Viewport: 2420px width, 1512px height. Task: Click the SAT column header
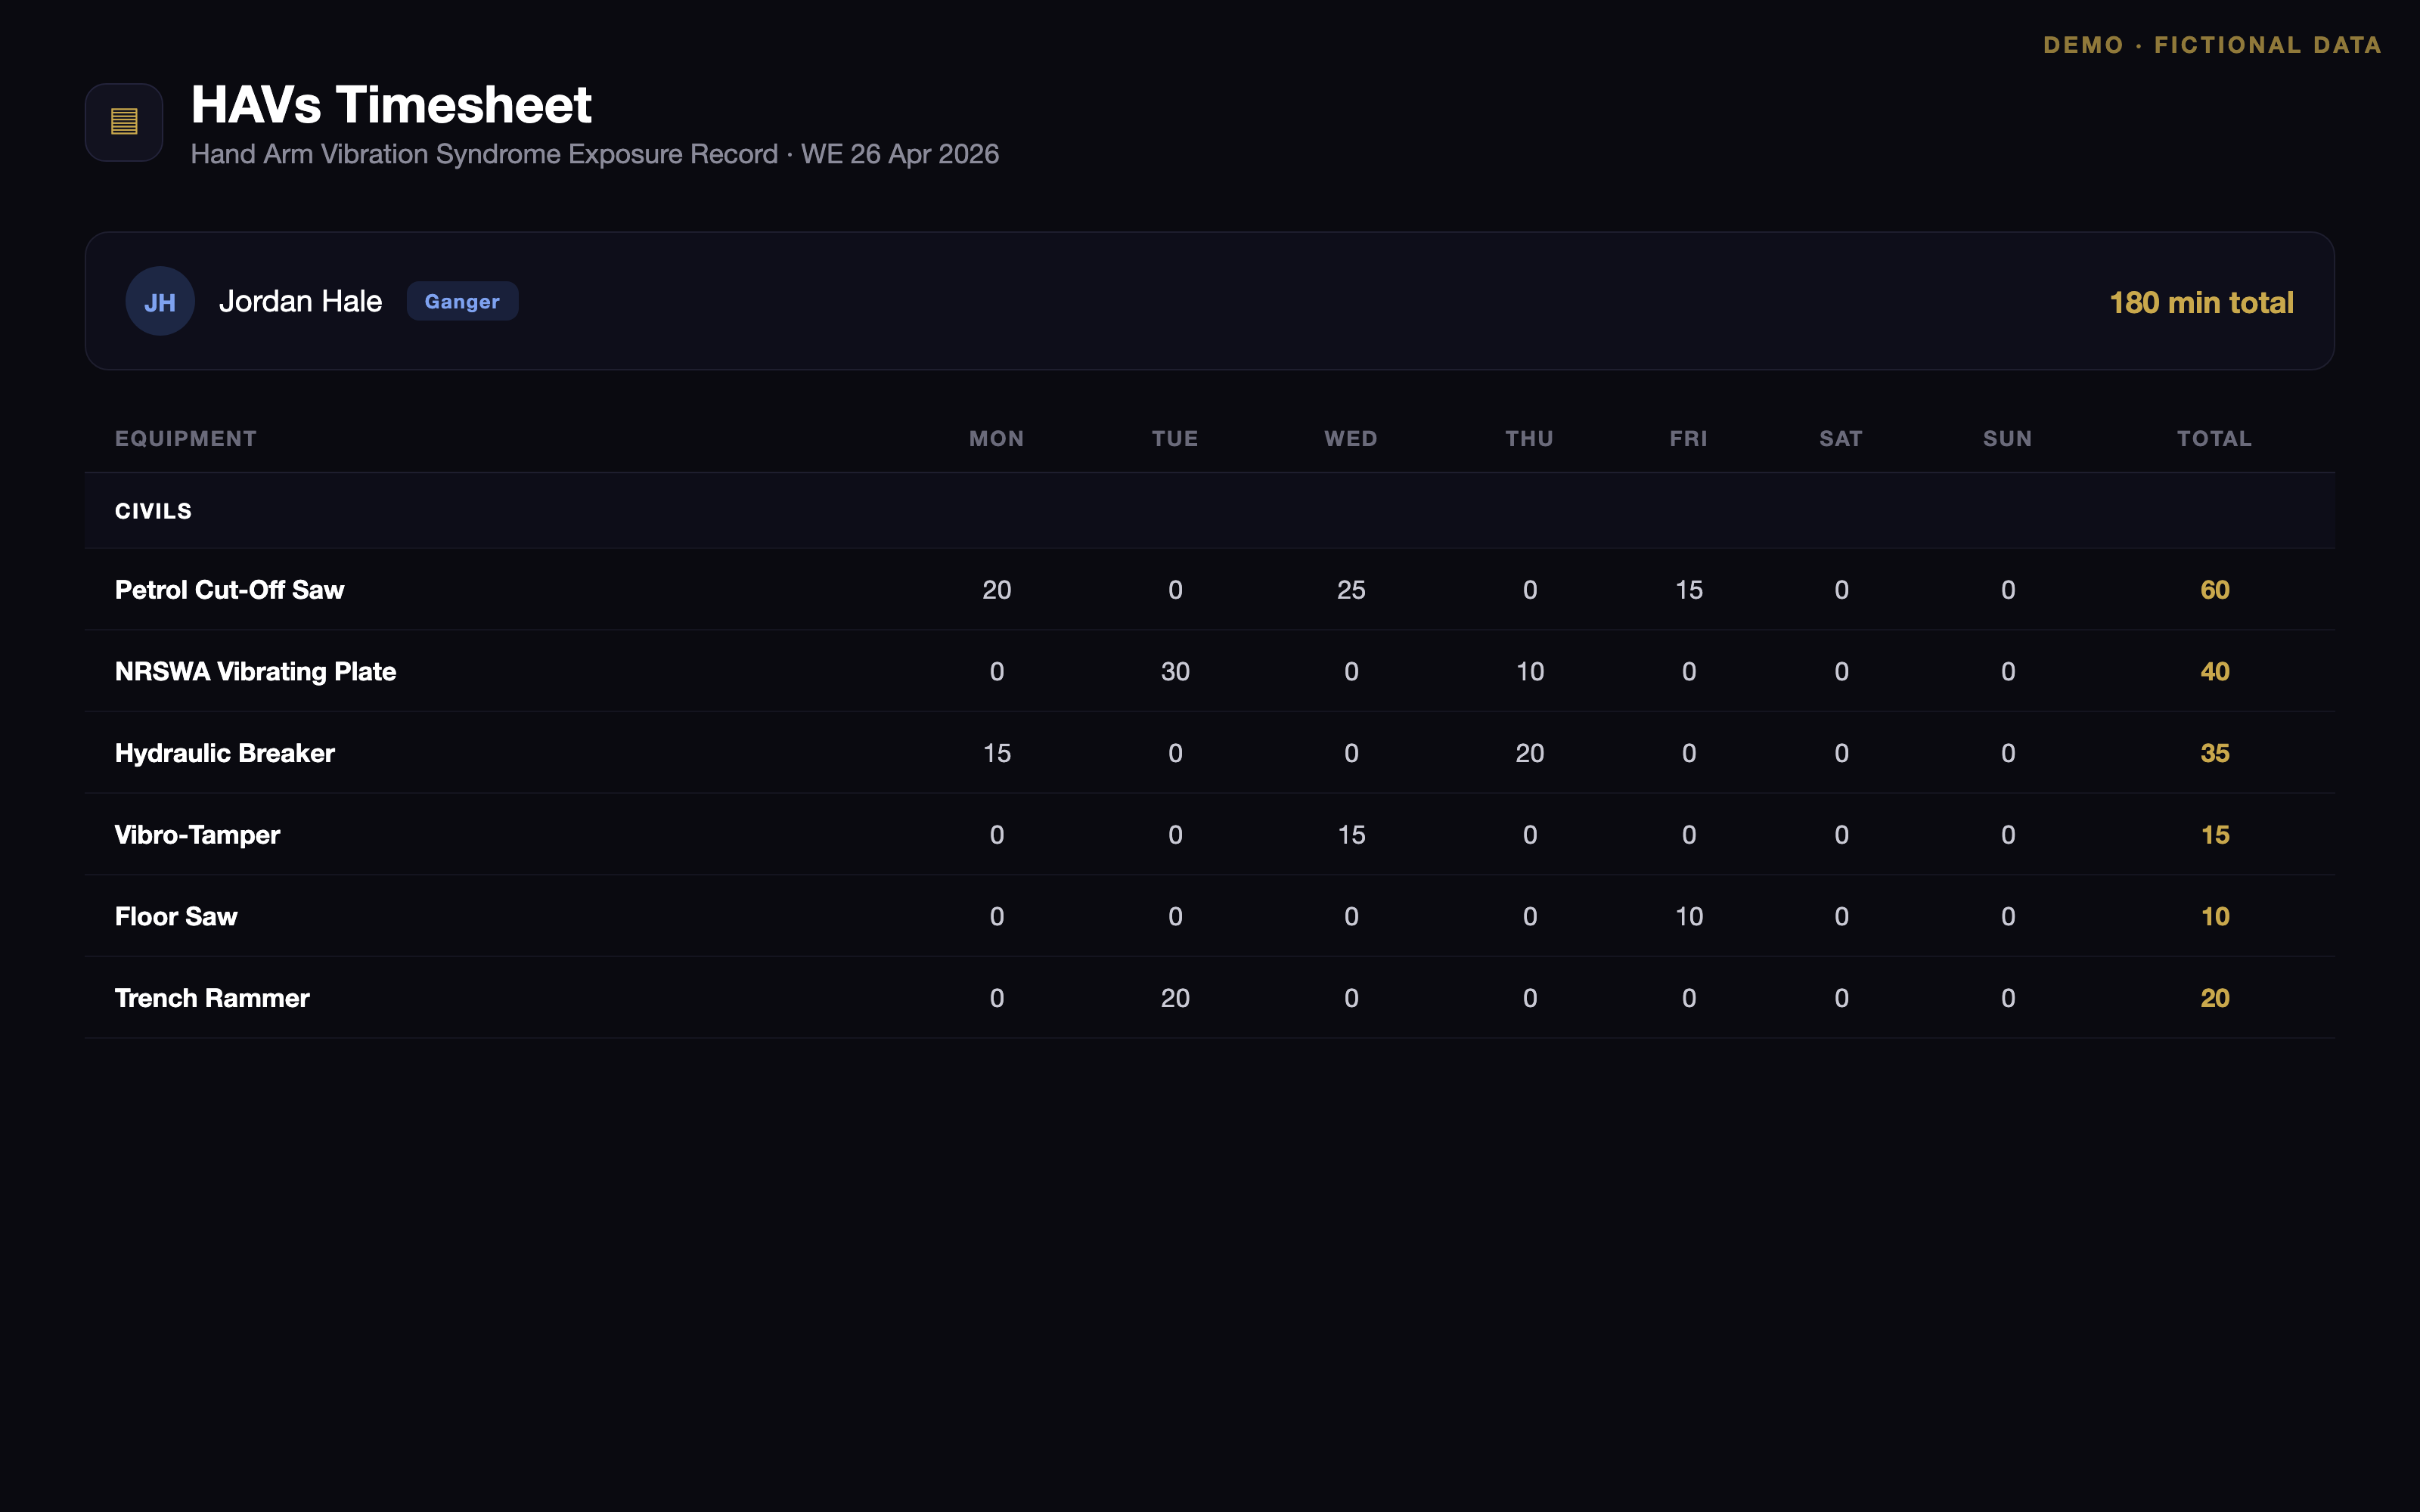1841,438
